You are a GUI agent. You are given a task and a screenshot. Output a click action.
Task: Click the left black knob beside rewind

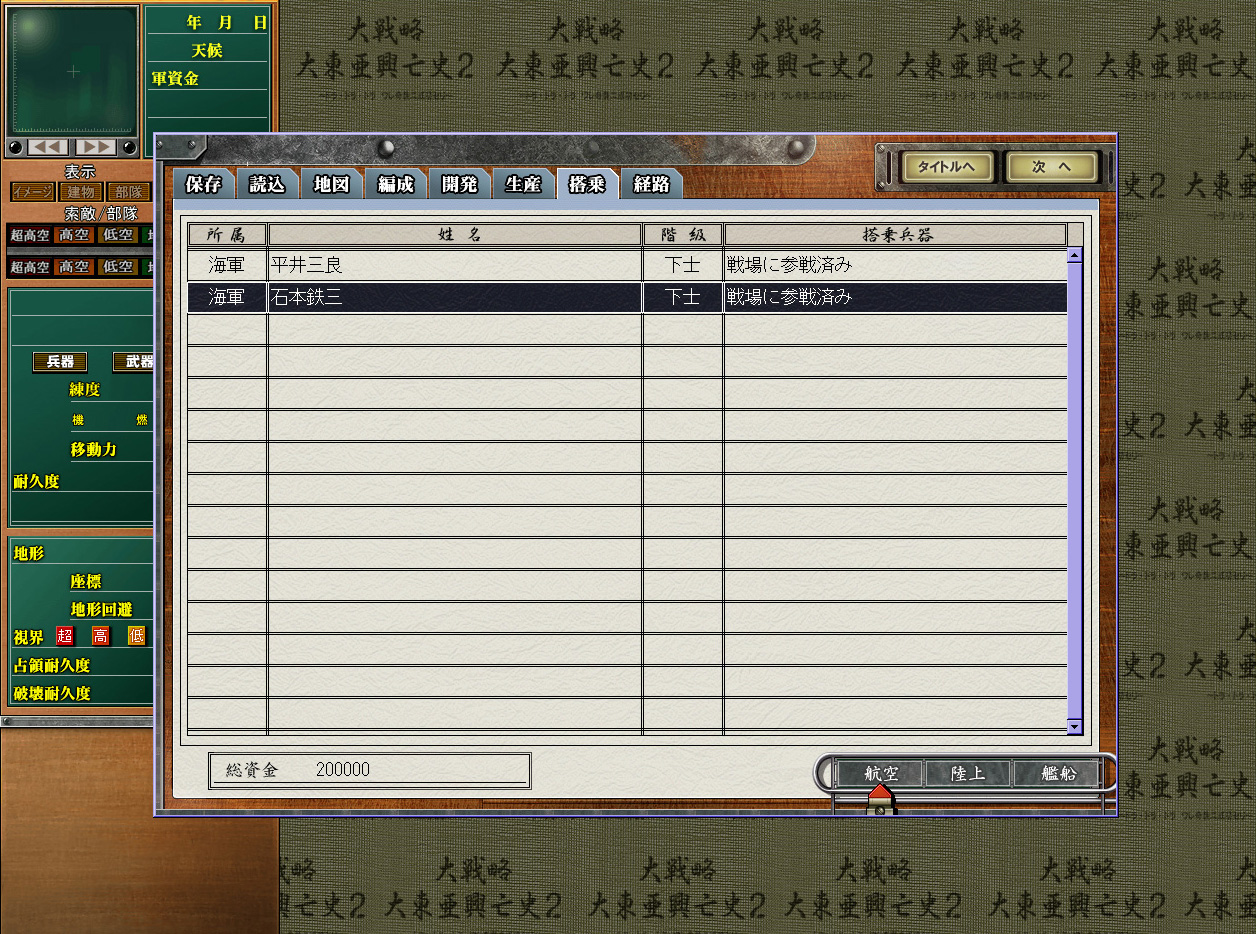coord(15,148)
